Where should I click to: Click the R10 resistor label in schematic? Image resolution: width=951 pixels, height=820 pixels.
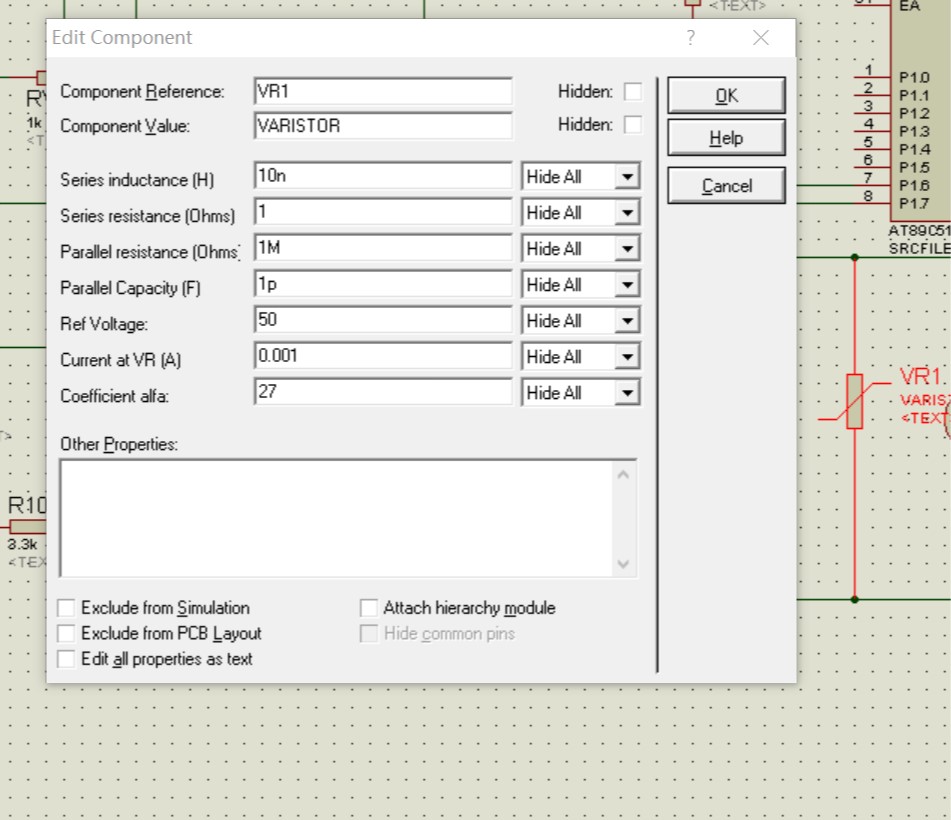tap(27, 505)
